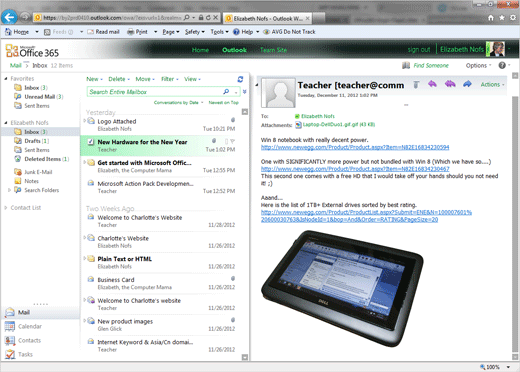Screen dimensions: 520x372
Task: Collapse the Favorites folder group
Action: [x=6, y=79]
